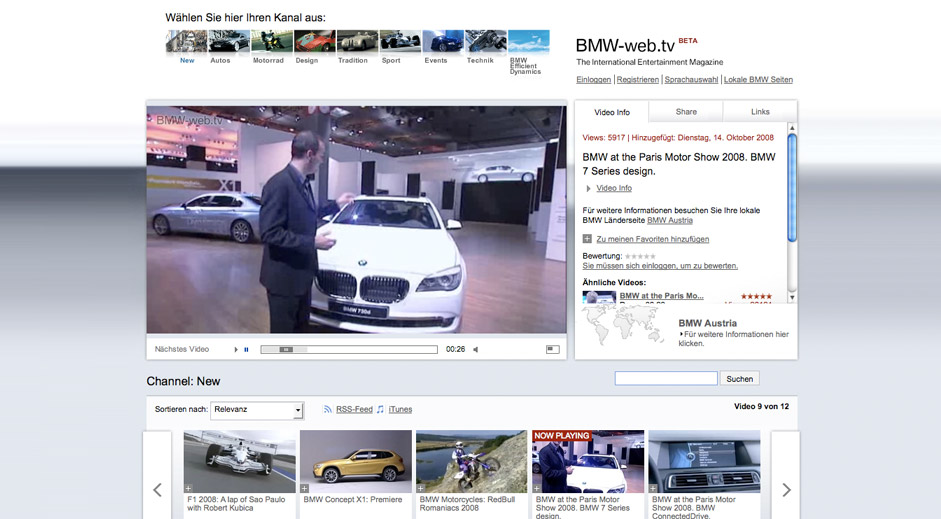Click the login-to-rate link
Viewport: 941px width, 519px height.
click(660, 266)
